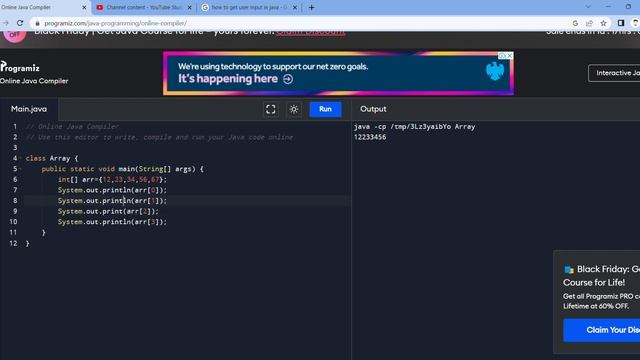This screenshot has width=640, height=360.
Task: Bookmark this page with star icon
Action: tap(603, 23)
